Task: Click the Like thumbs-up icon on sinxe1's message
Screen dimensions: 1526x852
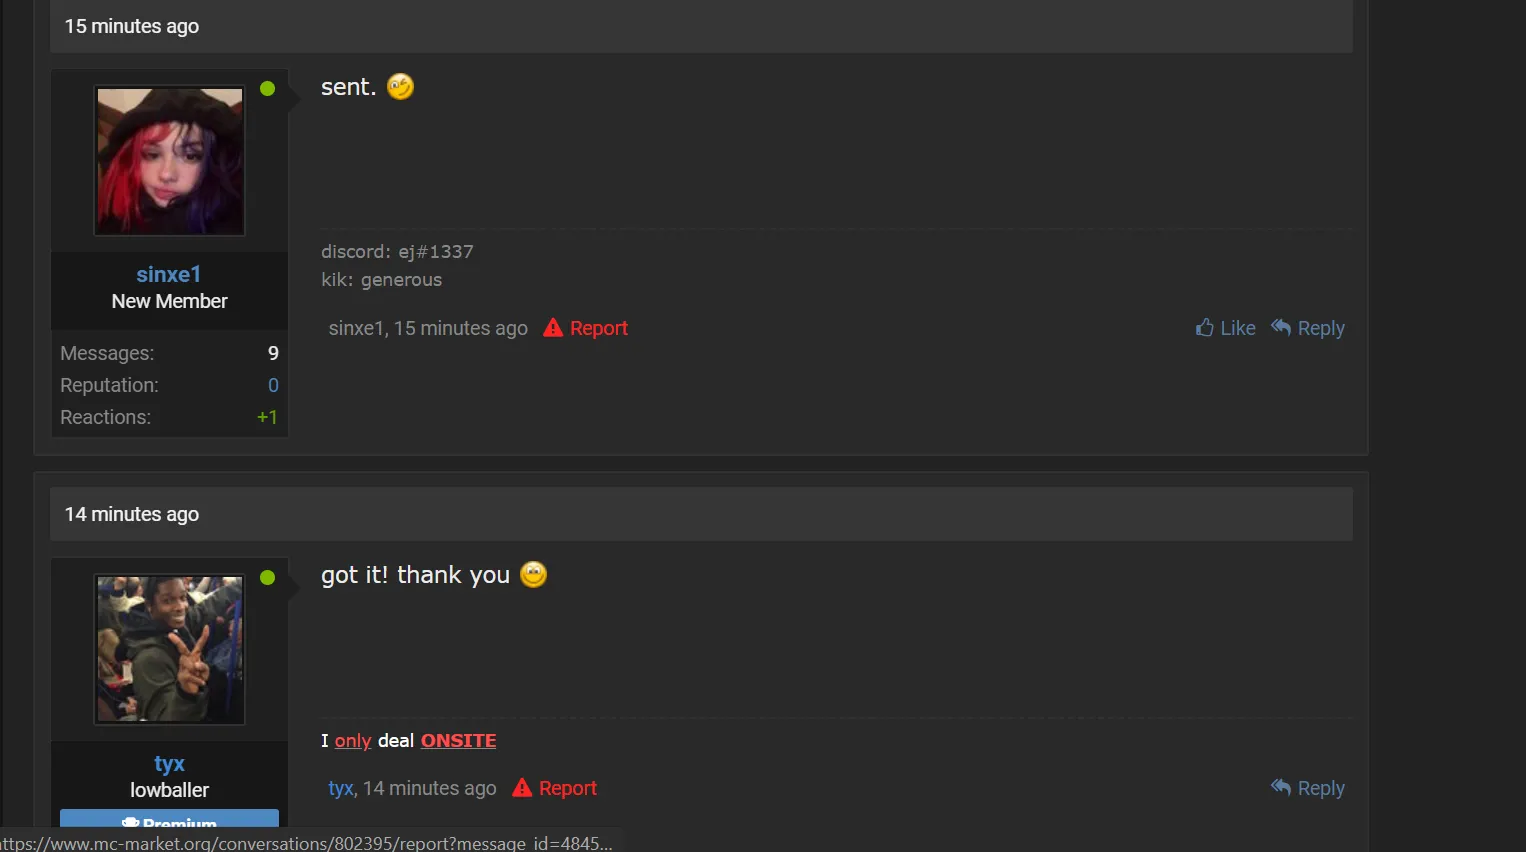Action: click(x=1205, y=328)
